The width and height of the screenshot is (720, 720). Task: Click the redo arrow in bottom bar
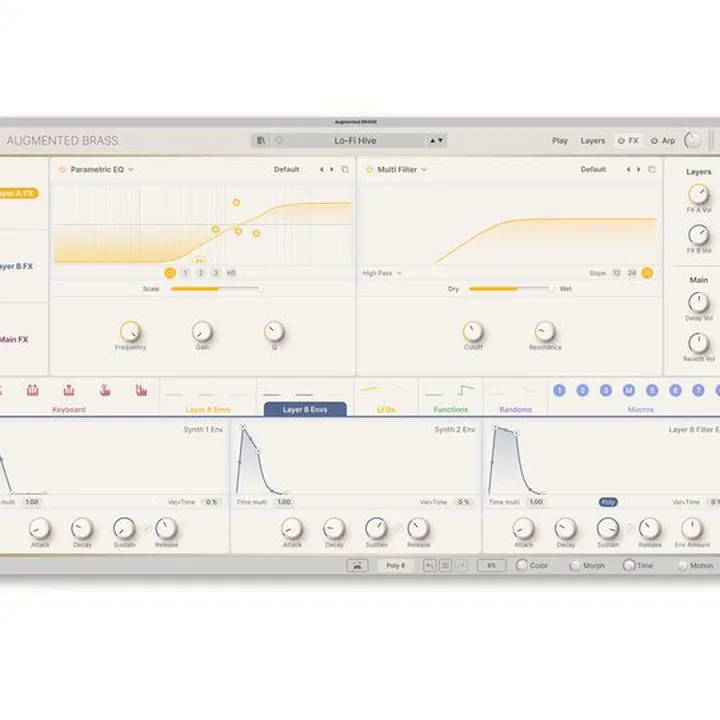coord(461,566)
